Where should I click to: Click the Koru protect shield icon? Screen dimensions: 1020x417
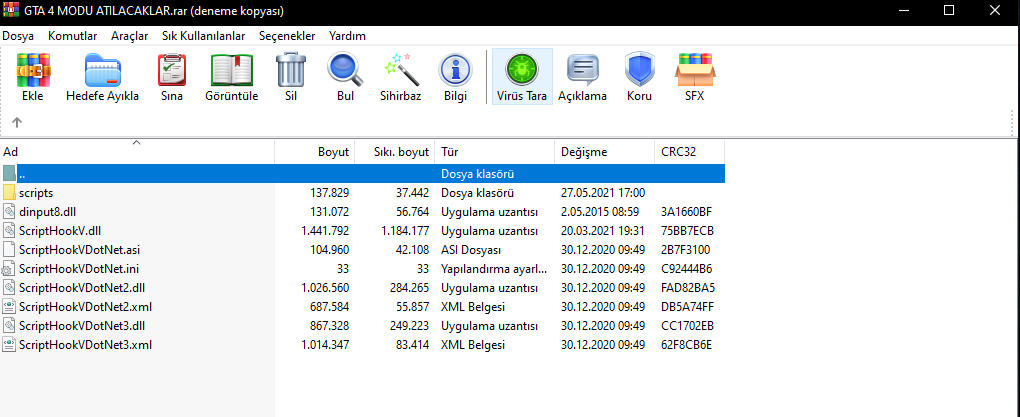(x=639, y=70)
